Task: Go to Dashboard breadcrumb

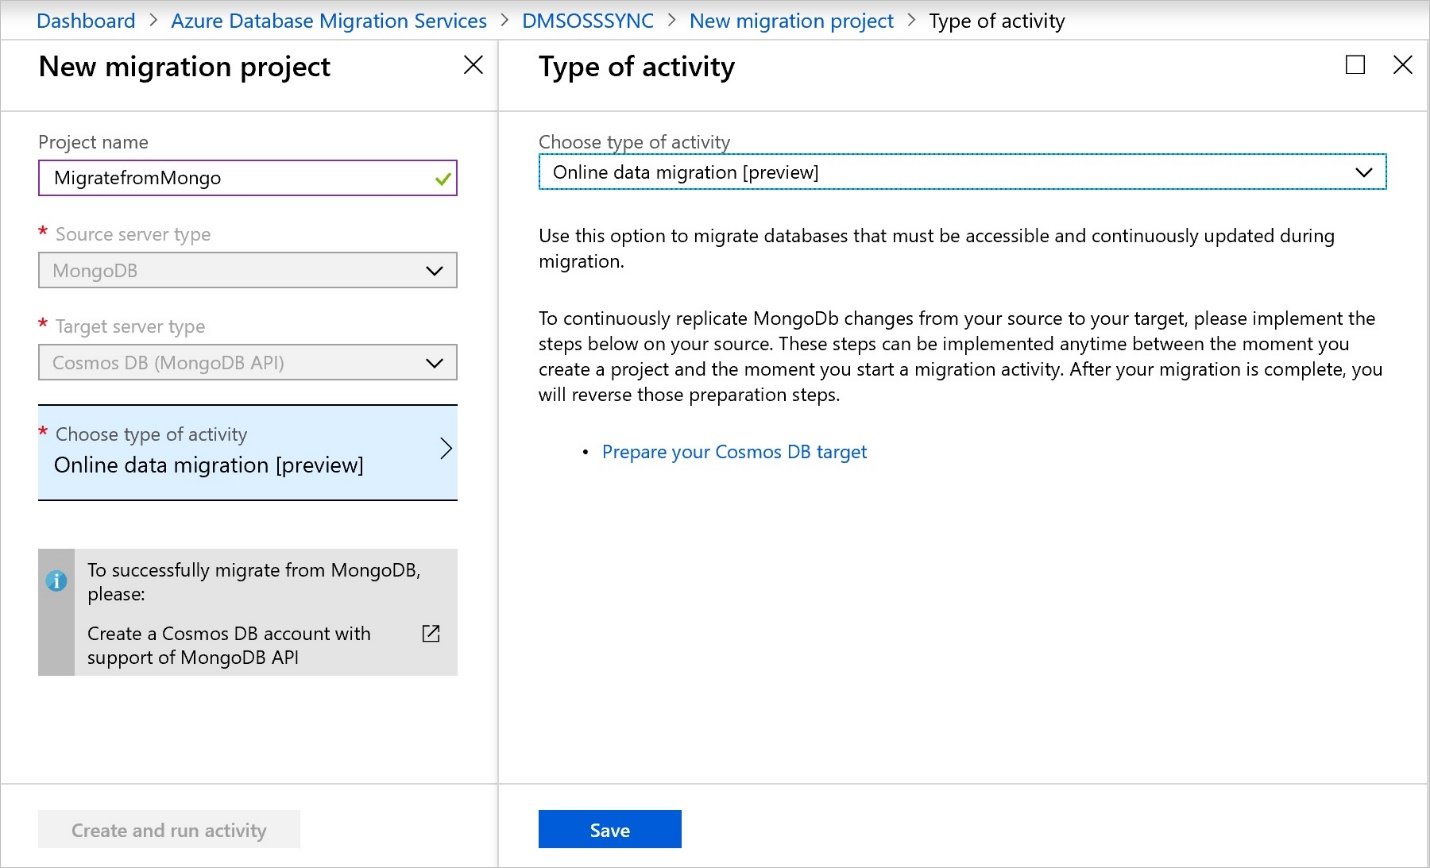Action: pos(86,21)
